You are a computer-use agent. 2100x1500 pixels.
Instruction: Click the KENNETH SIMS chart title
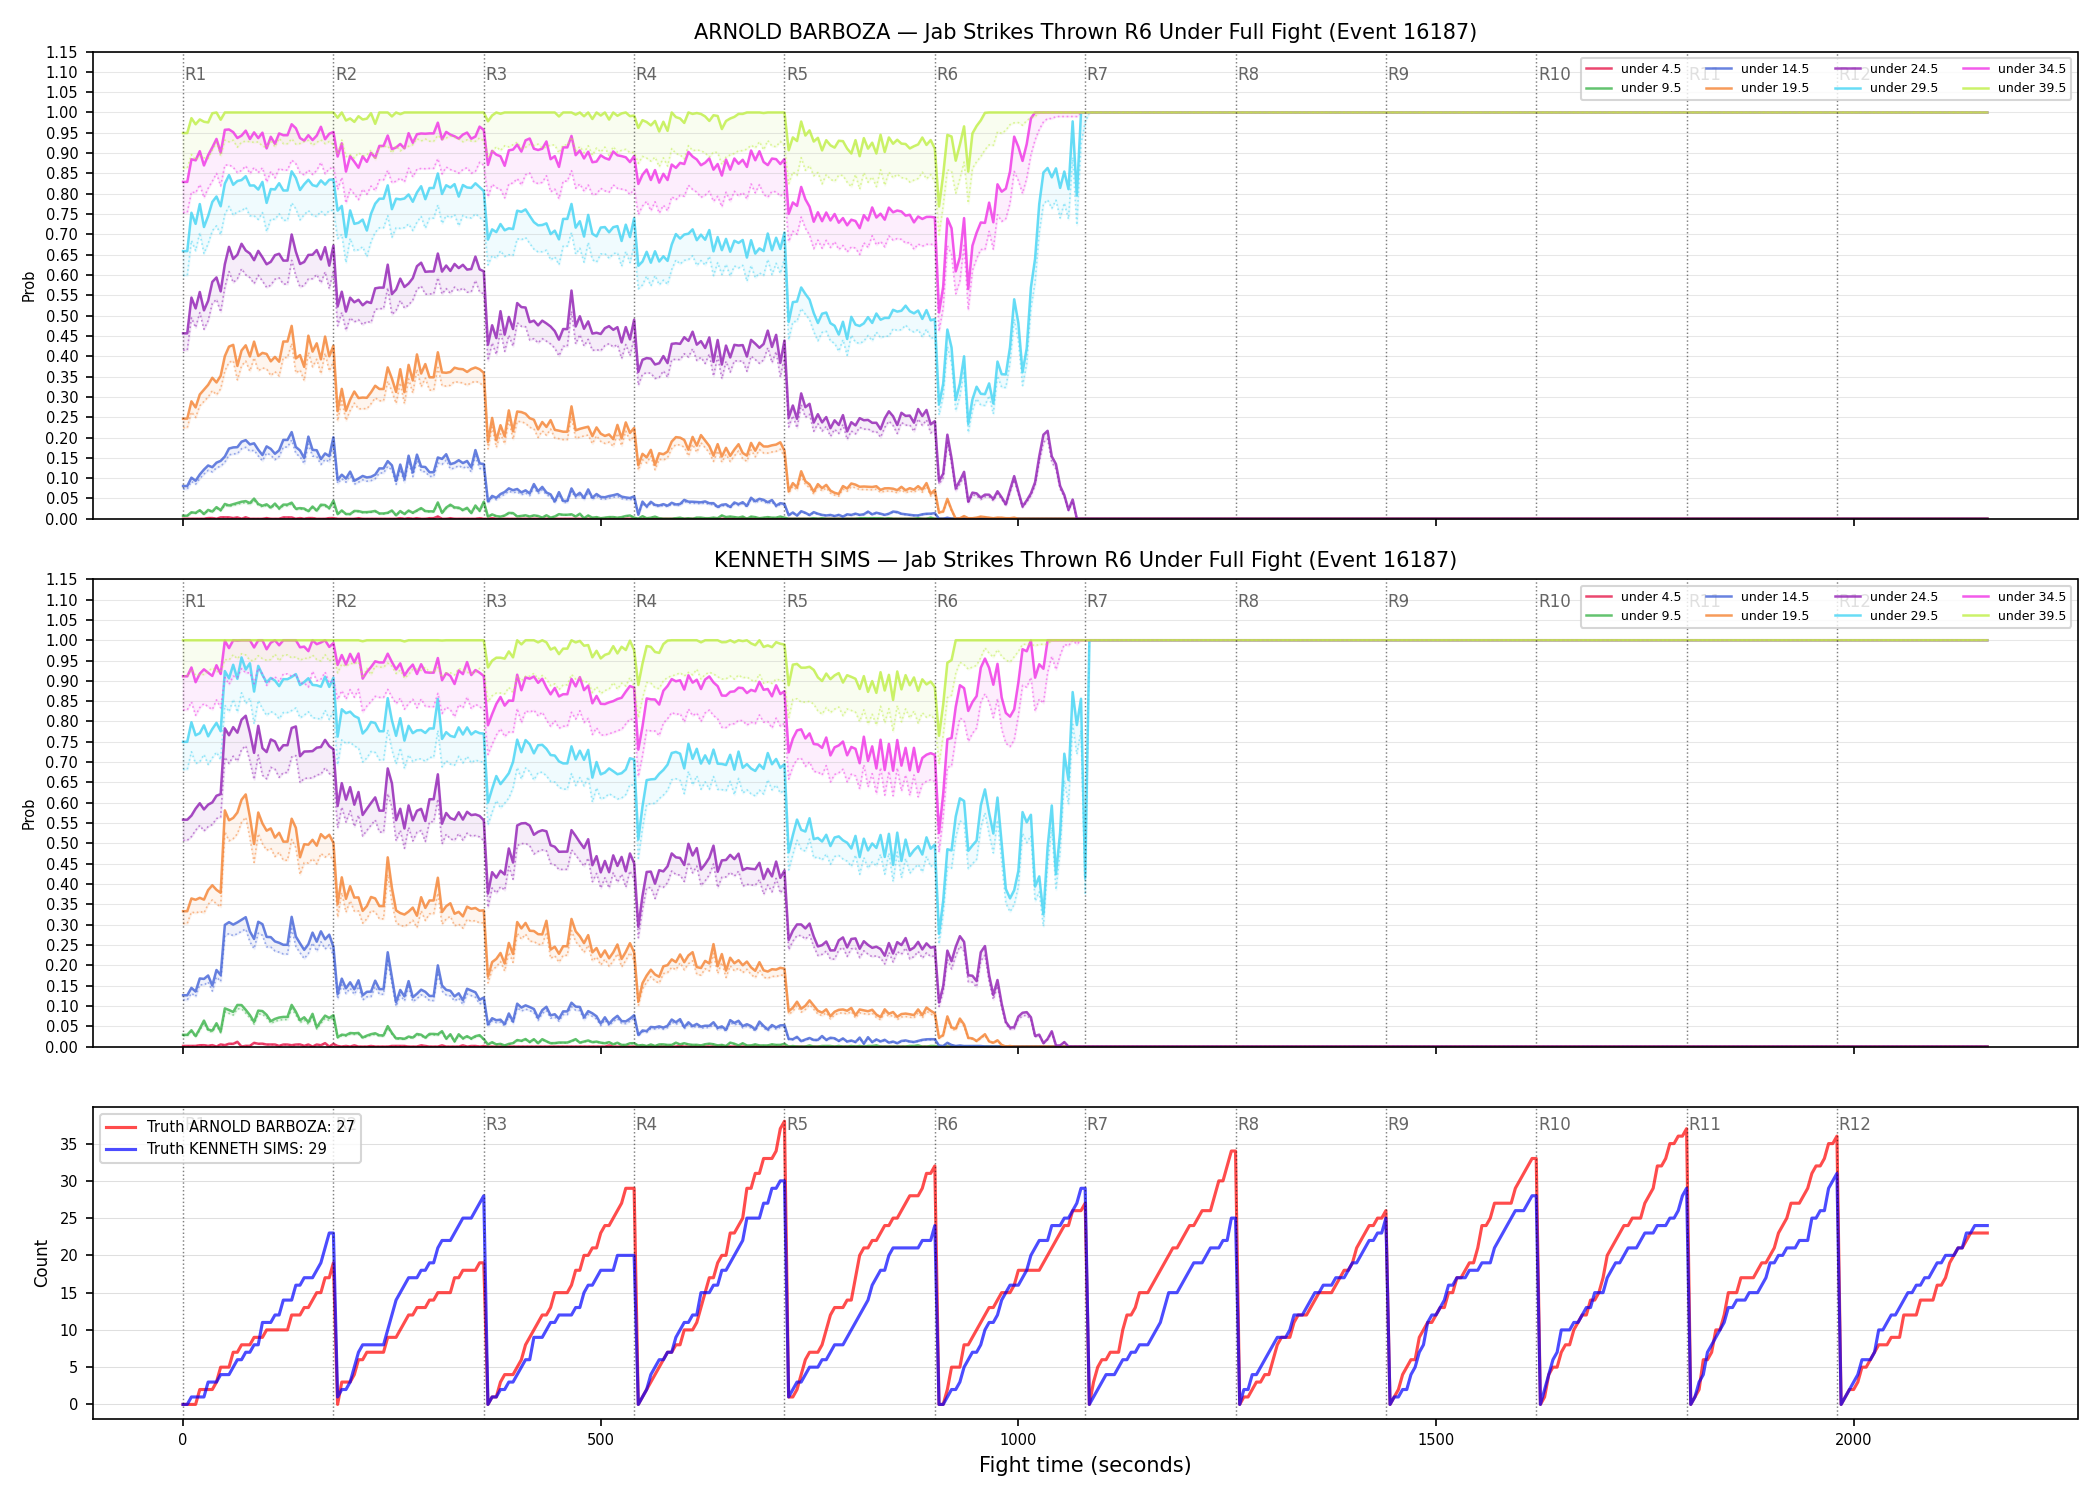[x=1085, y=560]
